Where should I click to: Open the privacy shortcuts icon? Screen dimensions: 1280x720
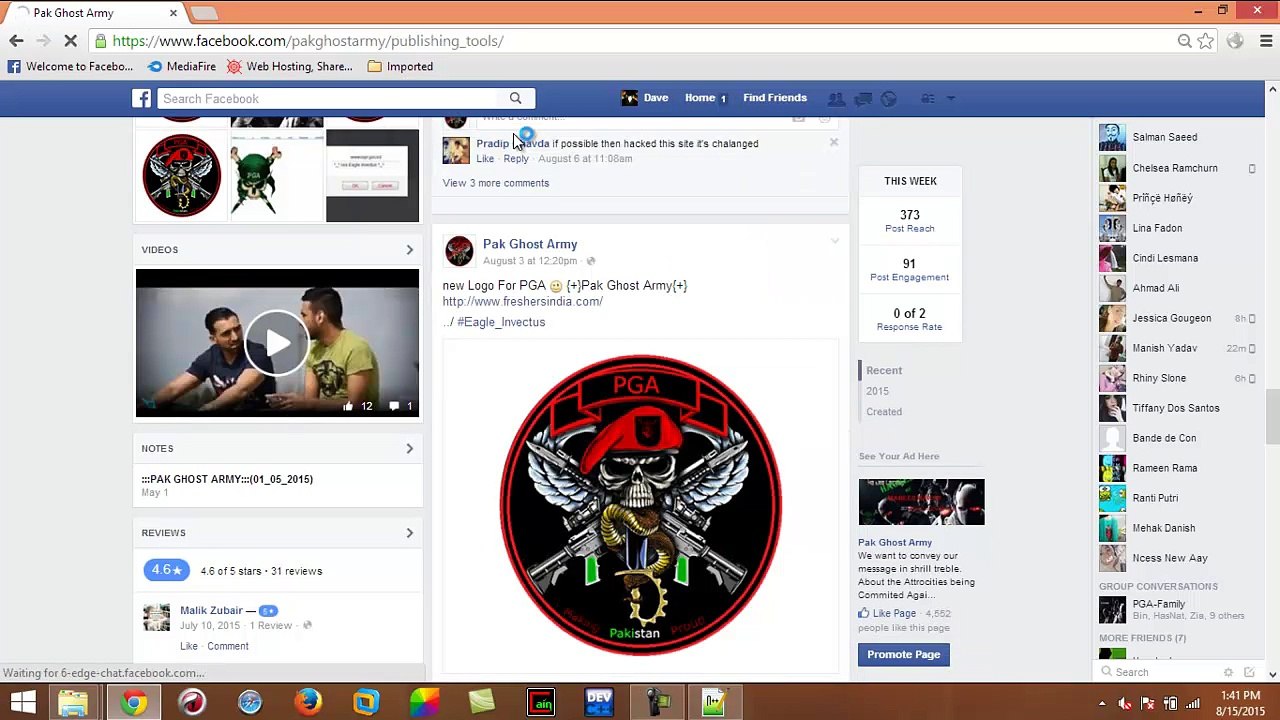click(928, 98)
